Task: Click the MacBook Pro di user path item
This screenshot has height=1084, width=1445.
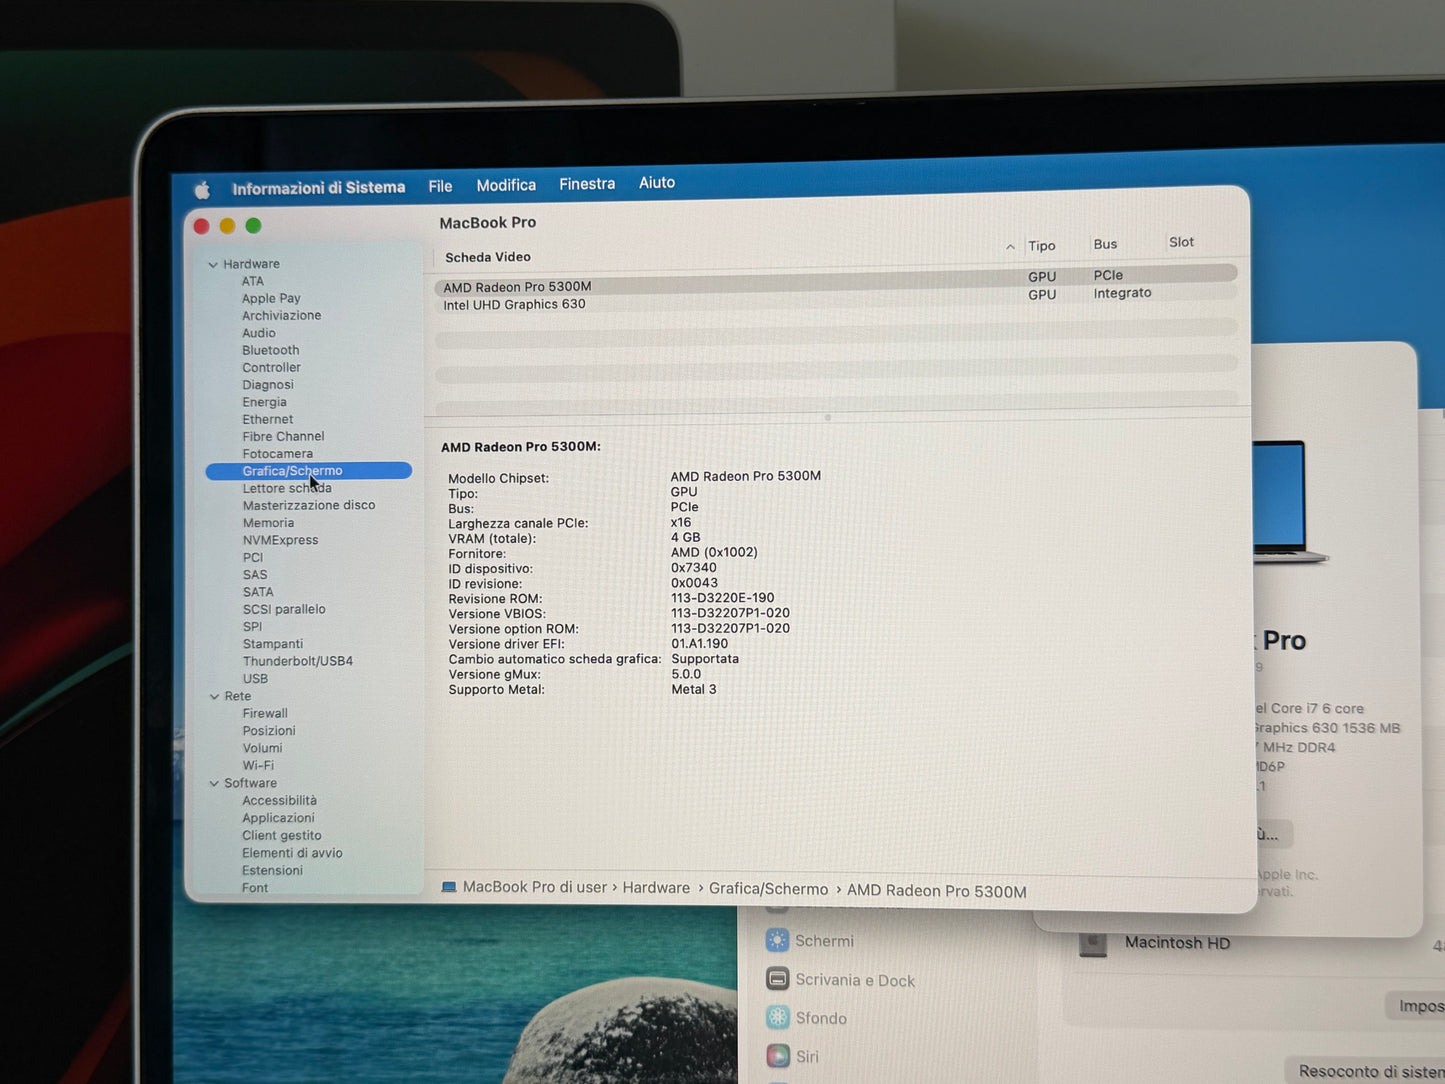Action: click(x=535, y=887)
